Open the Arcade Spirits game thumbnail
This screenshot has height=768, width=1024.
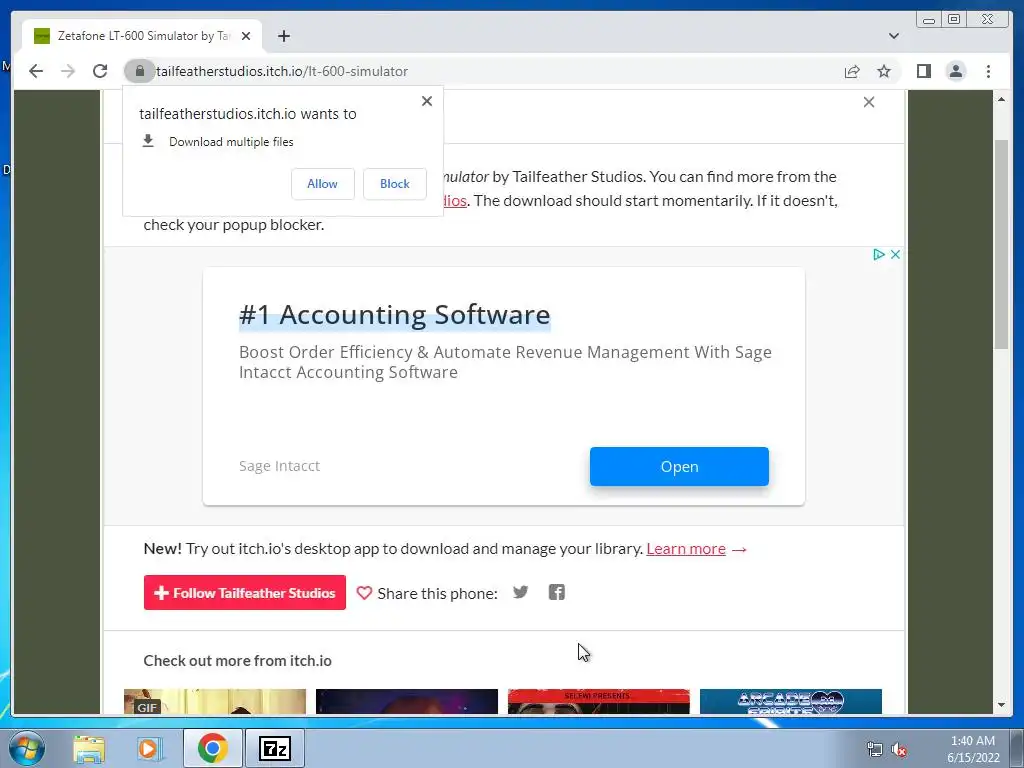pyautogui.click(x=790, y=701)
